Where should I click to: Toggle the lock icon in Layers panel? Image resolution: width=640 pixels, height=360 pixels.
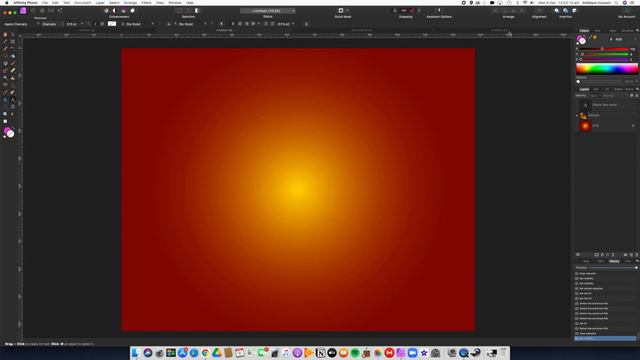pyautogui.click(x=637, y=96)
